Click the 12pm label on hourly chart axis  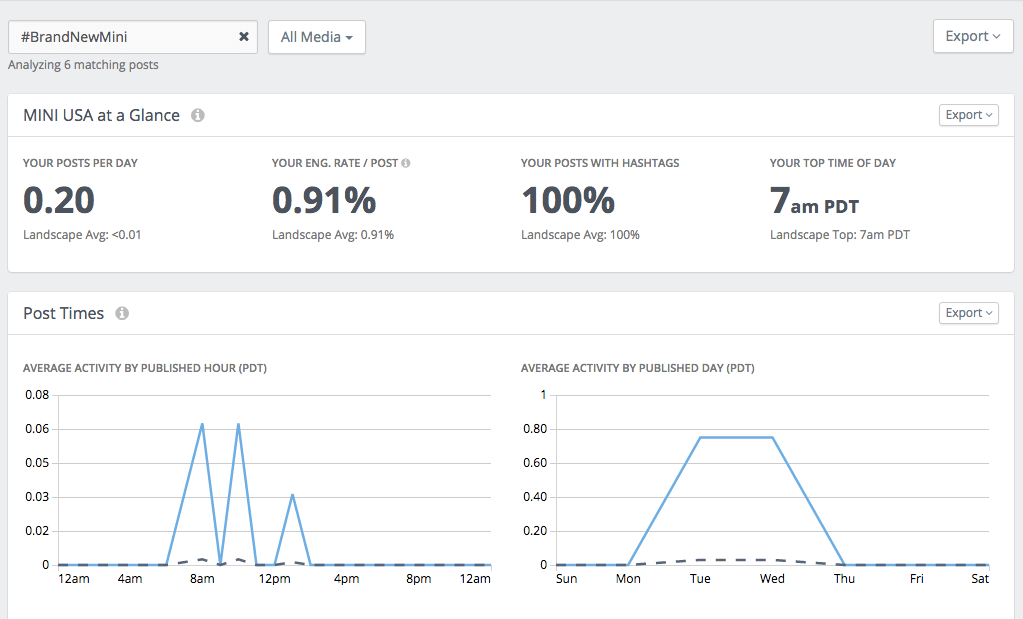coord(274,579)
